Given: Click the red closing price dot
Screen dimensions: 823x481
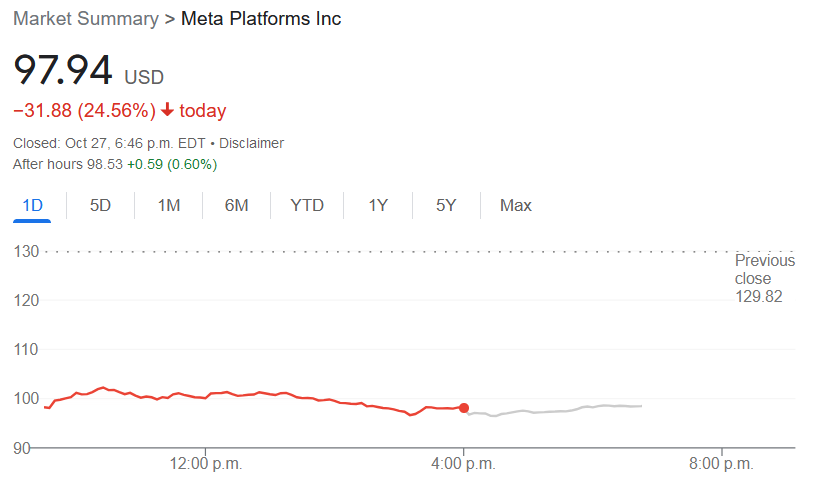Looking at the screenshot, I should (x=464, y=408).
